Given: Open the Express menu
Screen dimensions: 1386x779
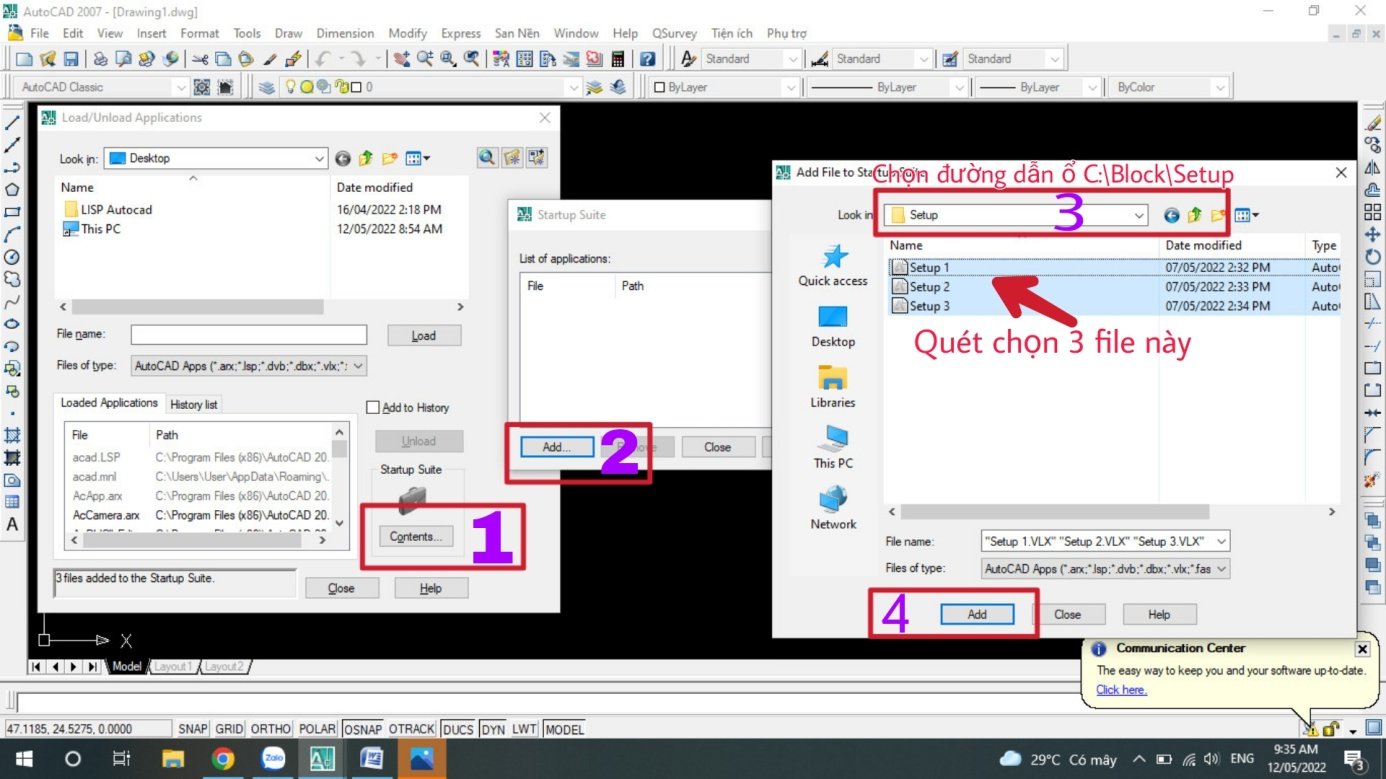Looking at the screenshot, I should (x=460, y=33).
